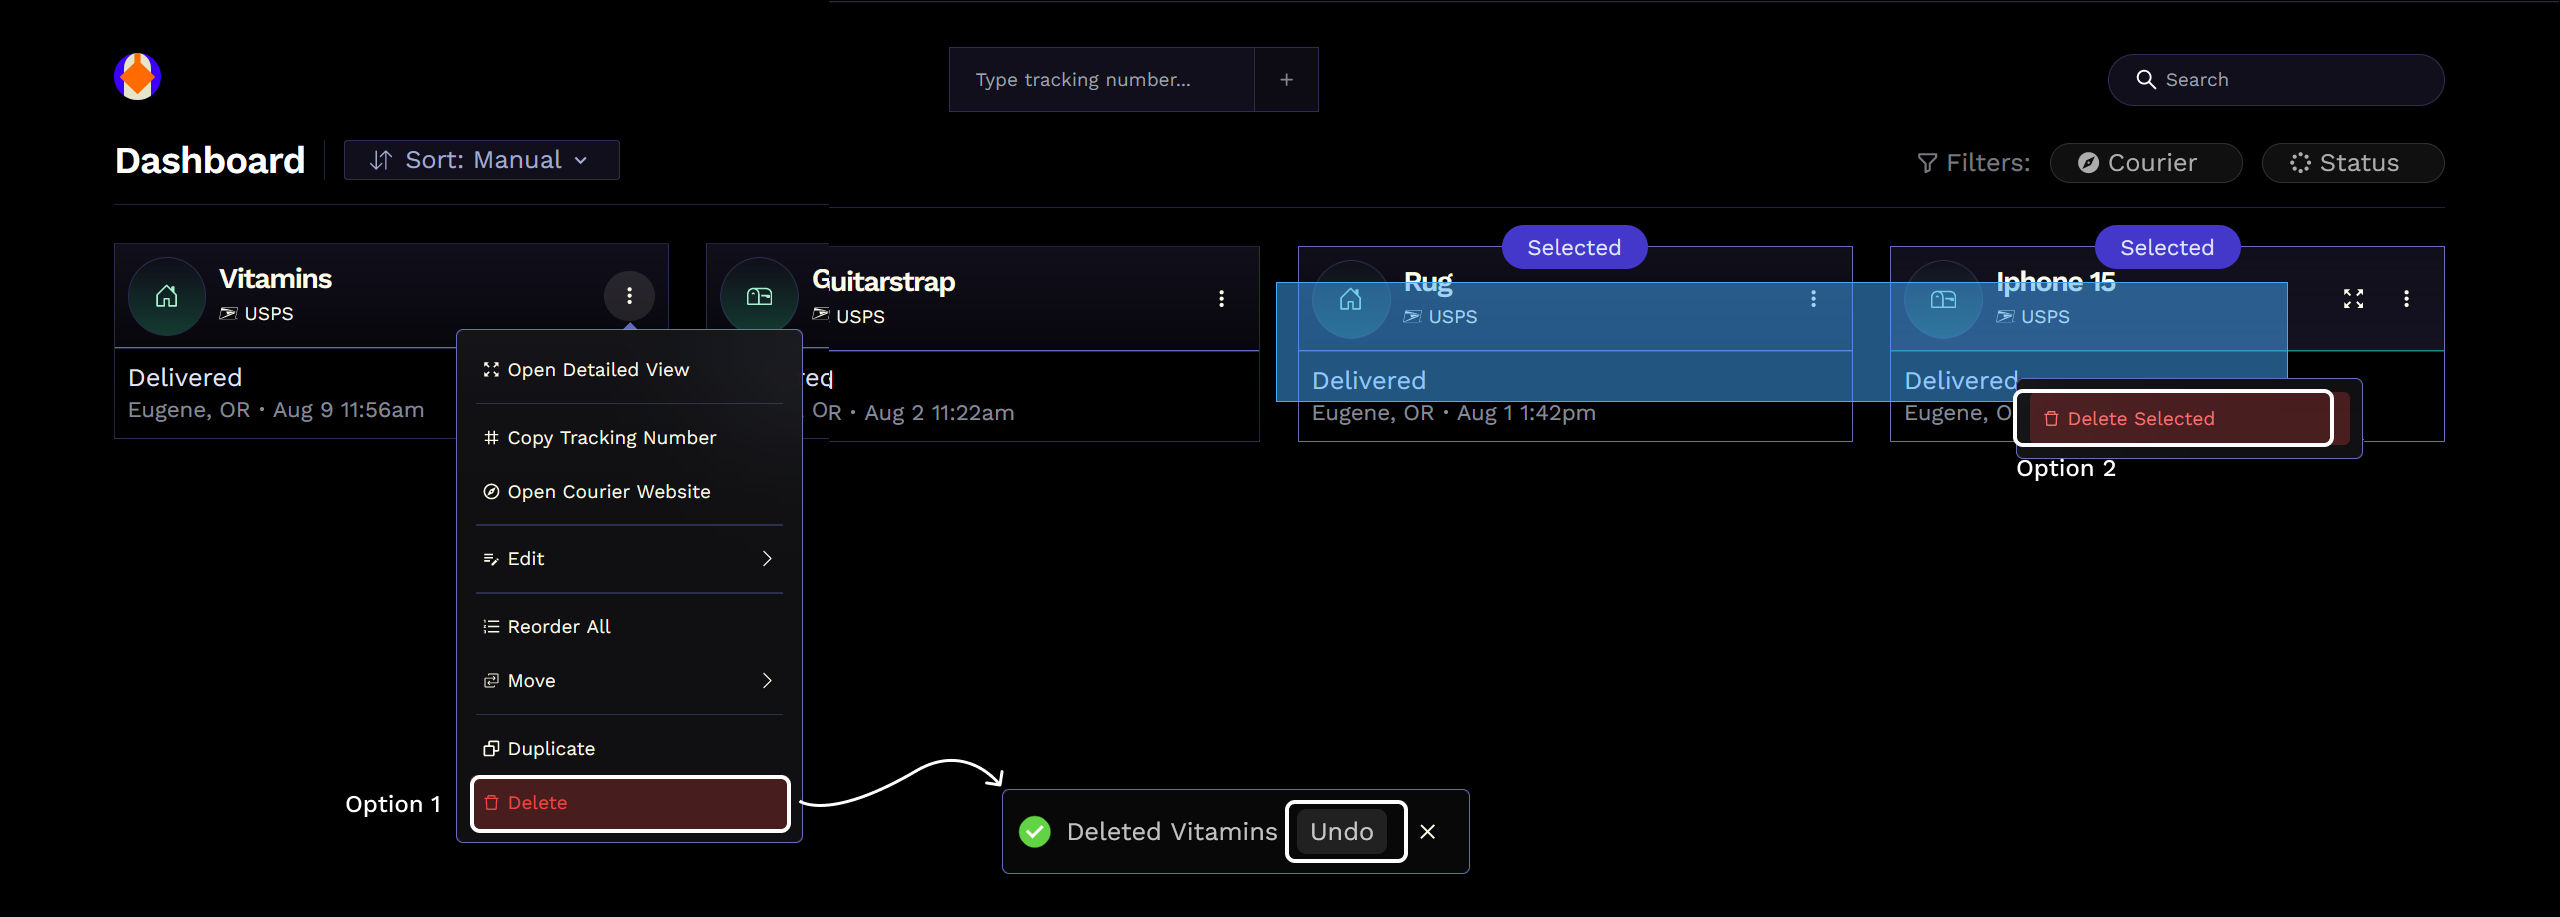The width and height of the screenshot is (2560, 917).
Task: Select Open Detailed View from menu
Action: pos(598,370)
